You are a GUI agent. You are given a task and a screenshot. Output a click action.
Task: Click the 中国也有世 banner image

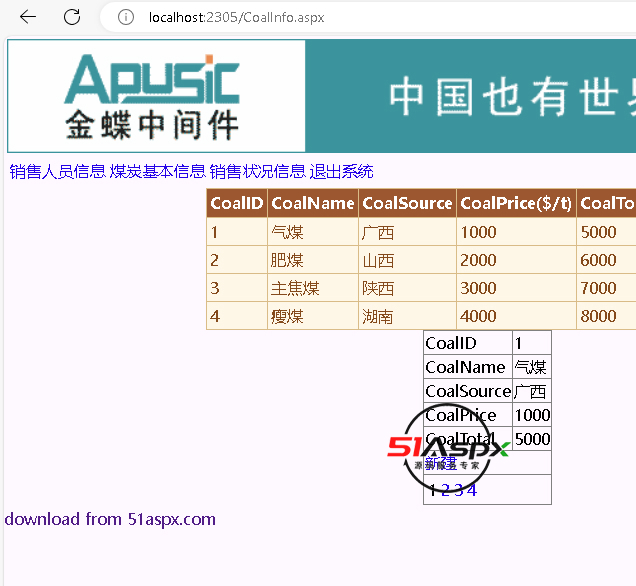click(471, 96)
